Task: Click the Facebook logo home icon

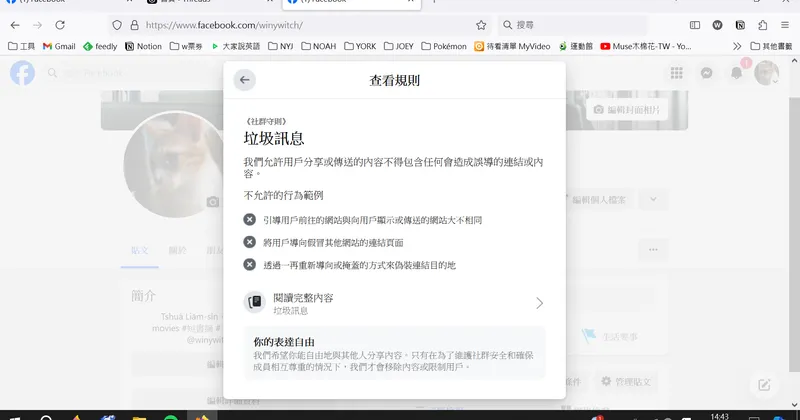Action: (x=22, y=73)
